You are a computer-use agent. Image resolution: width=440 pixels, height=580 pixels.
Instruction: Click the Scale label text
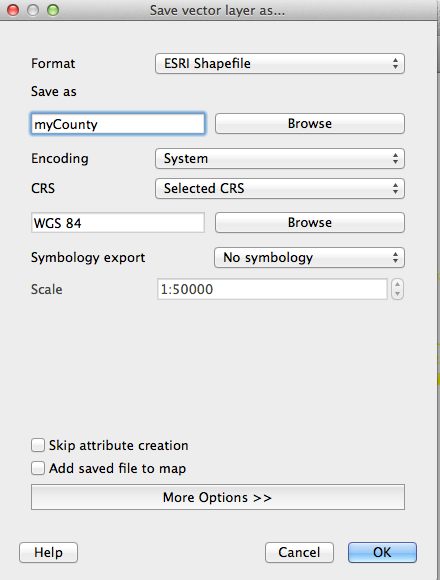[47, 289]
